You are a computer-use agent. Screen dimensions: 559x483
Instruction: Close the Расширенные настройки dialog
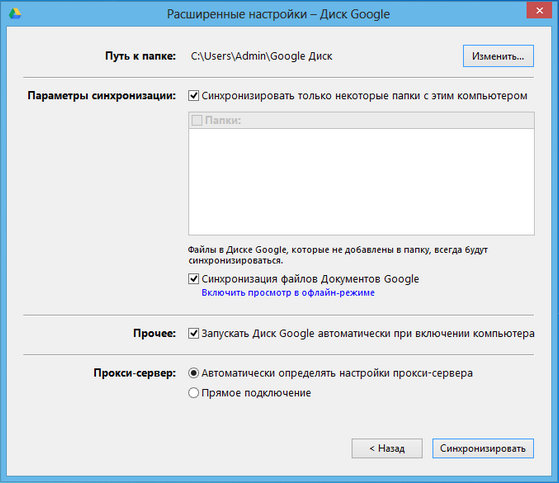(539, 10)
